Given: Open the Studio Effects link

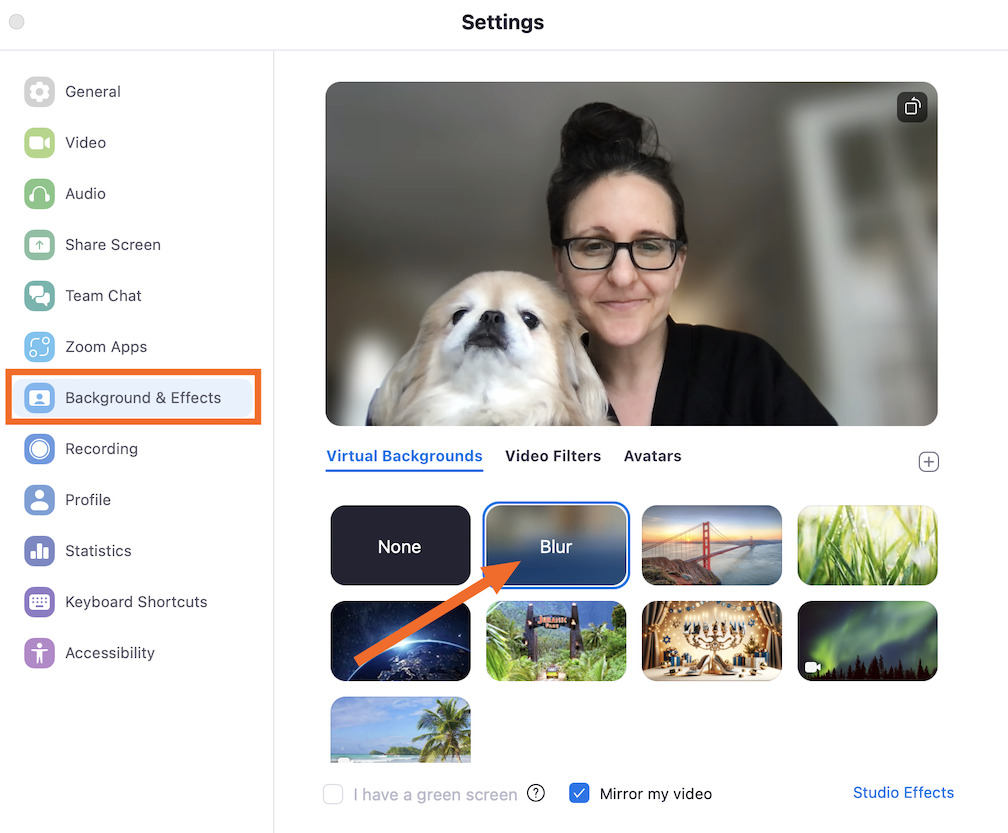Looking at the screenshot, I should click(902, 792).
